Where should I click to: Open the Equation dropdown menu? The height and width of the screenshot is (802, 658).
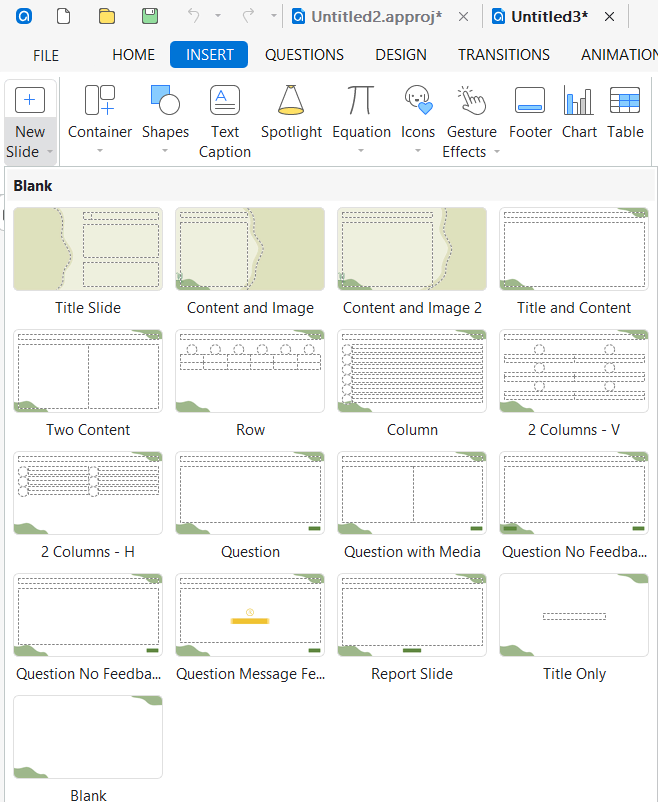(361, 152)
